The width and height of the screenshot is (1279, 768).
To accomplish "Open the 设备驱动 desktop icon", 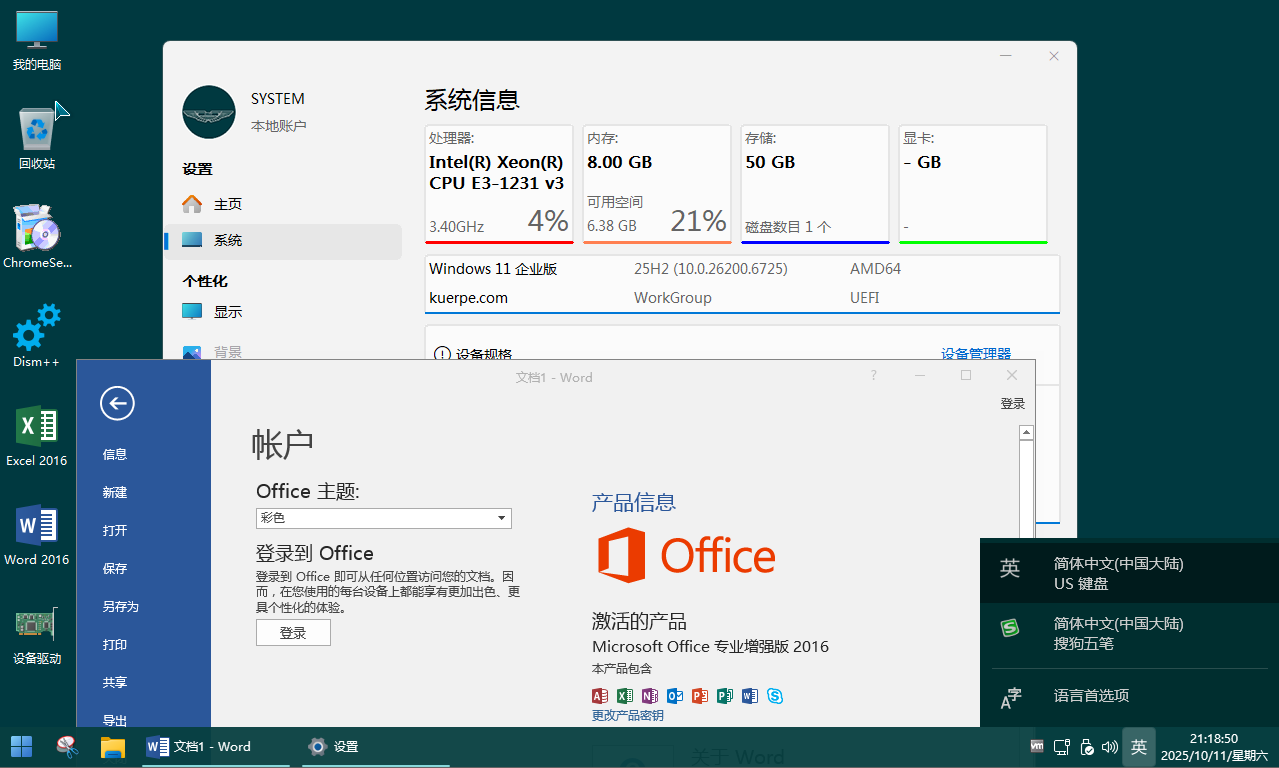I will (x=37, y=632).
